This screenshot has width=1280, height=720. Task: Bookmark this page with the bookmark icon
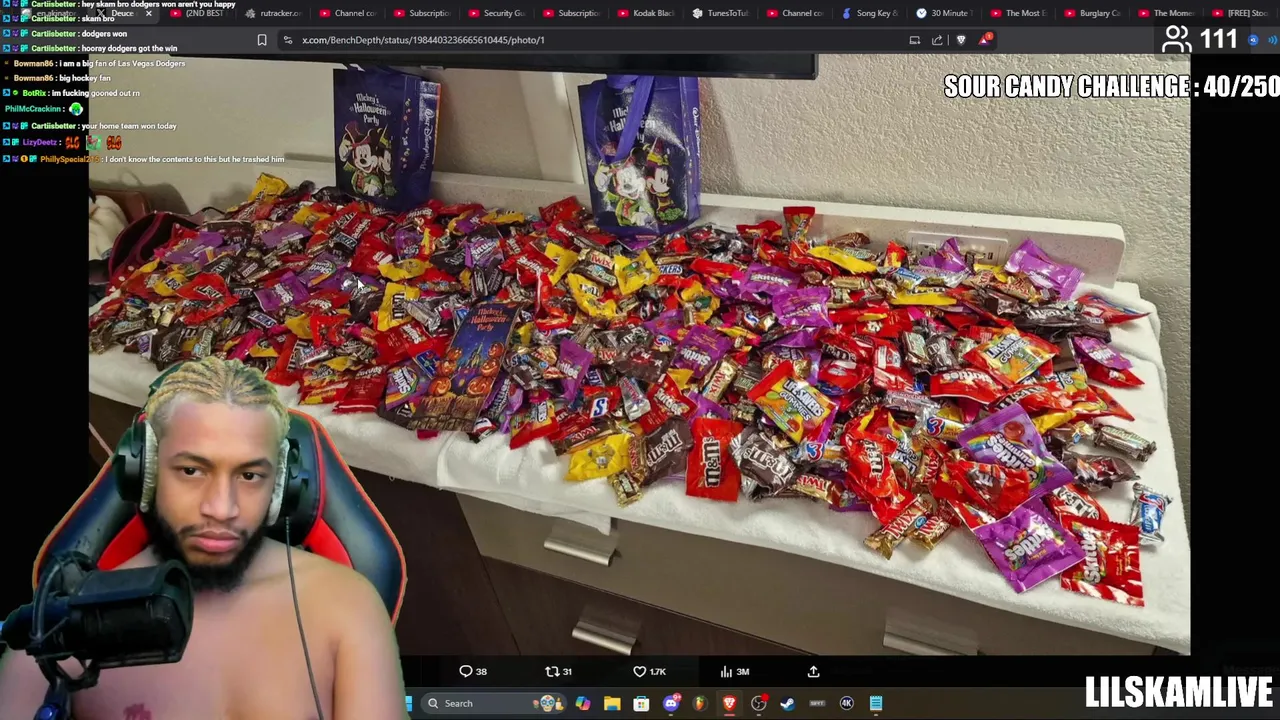[x=262, y=40]
